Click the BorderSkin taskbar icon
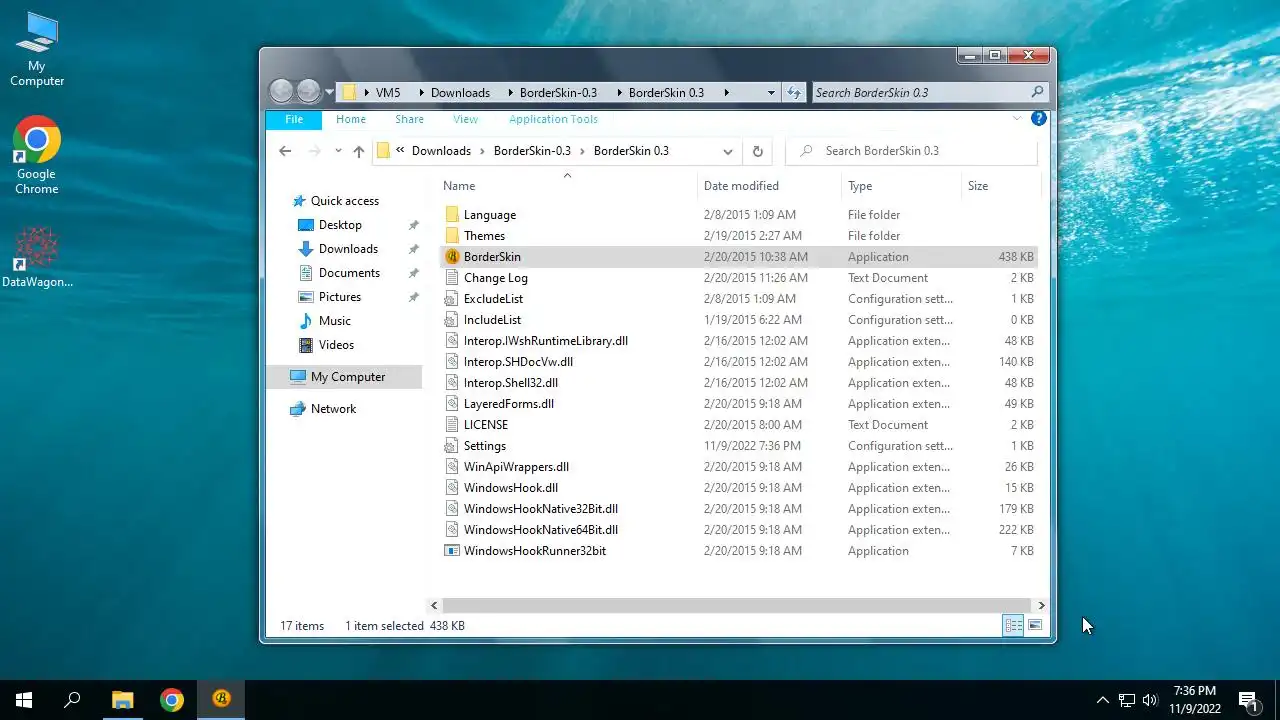Viewport: 1280px width, 720px height. (221, 700)
